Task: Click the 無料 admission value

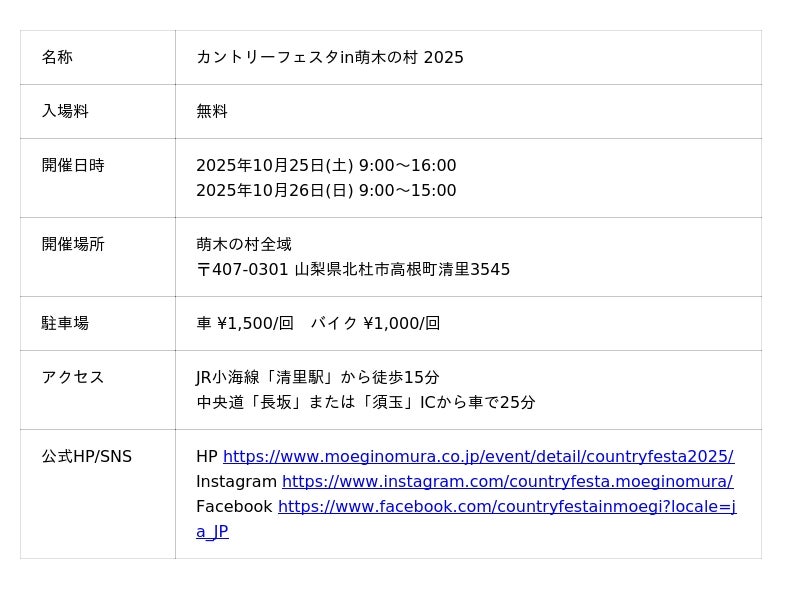Action: point(212,112)
